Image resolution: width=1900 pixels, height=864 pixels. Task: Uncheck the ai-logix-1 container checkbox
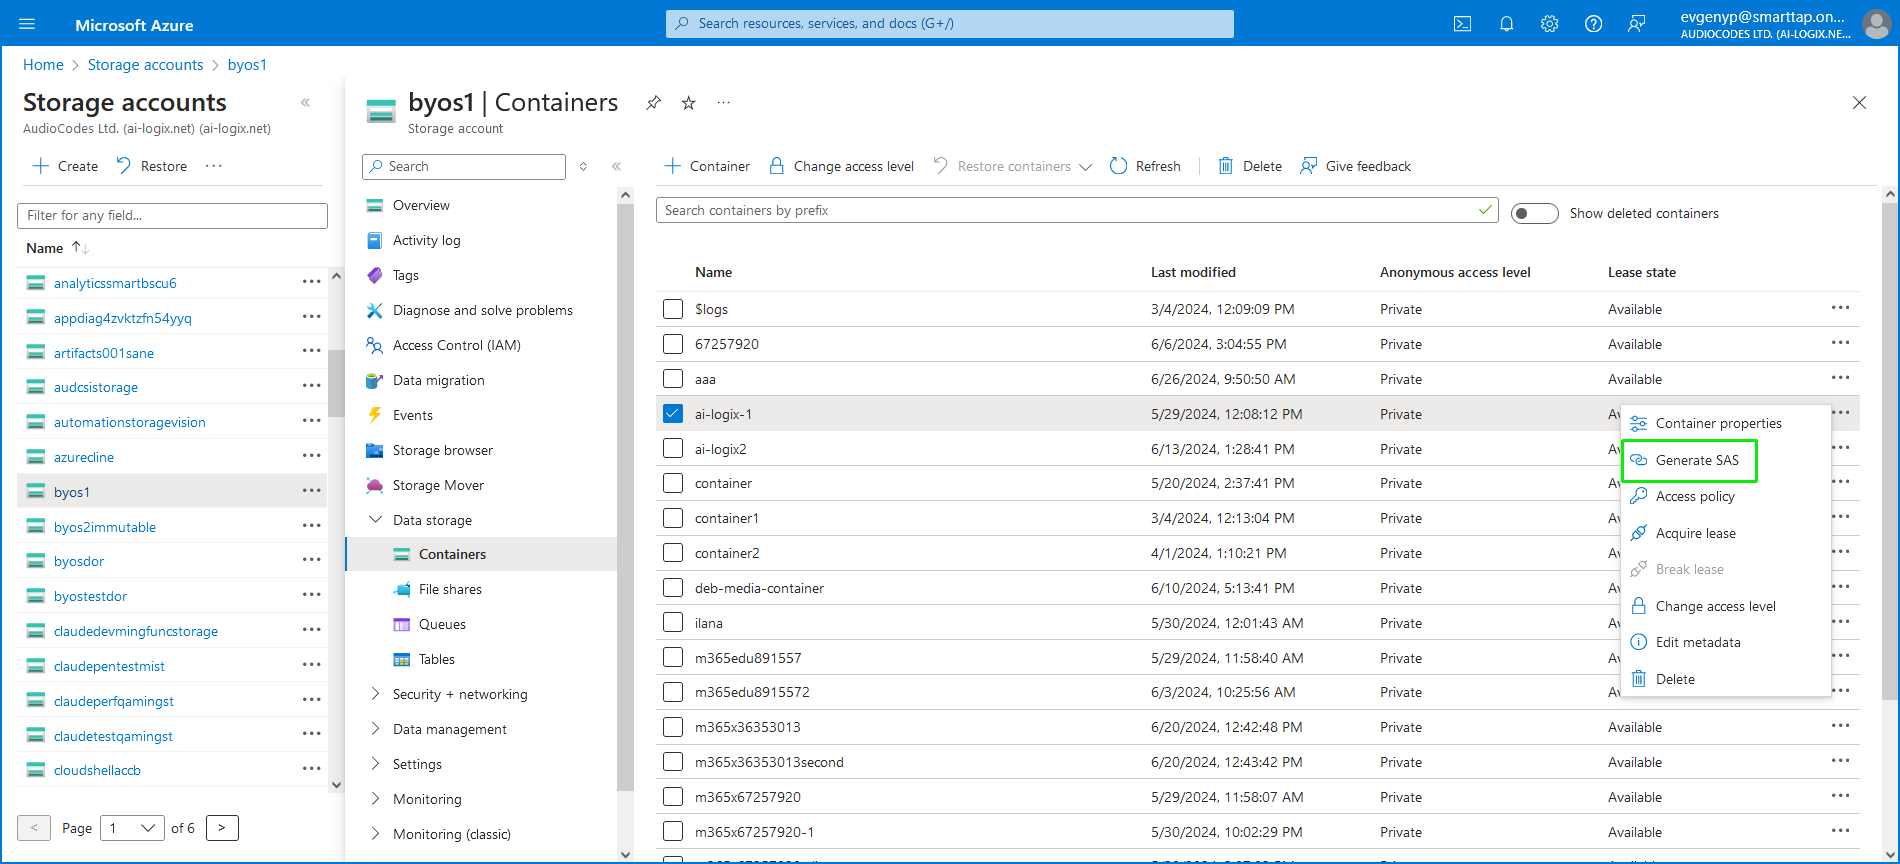pos(673,413)
